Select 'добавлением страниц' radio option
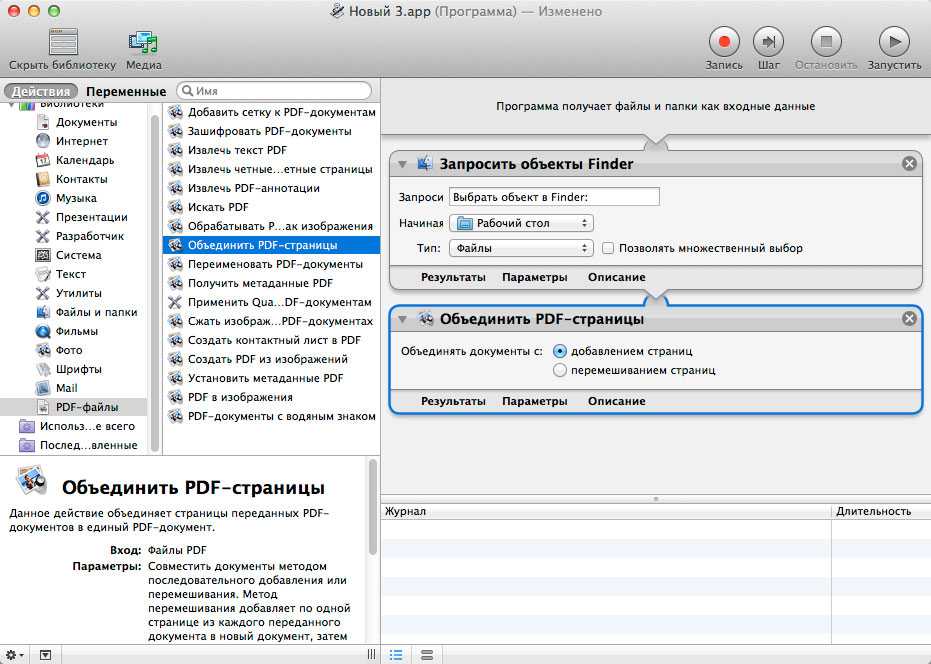 pyautogui.click(x=560, y=351)
